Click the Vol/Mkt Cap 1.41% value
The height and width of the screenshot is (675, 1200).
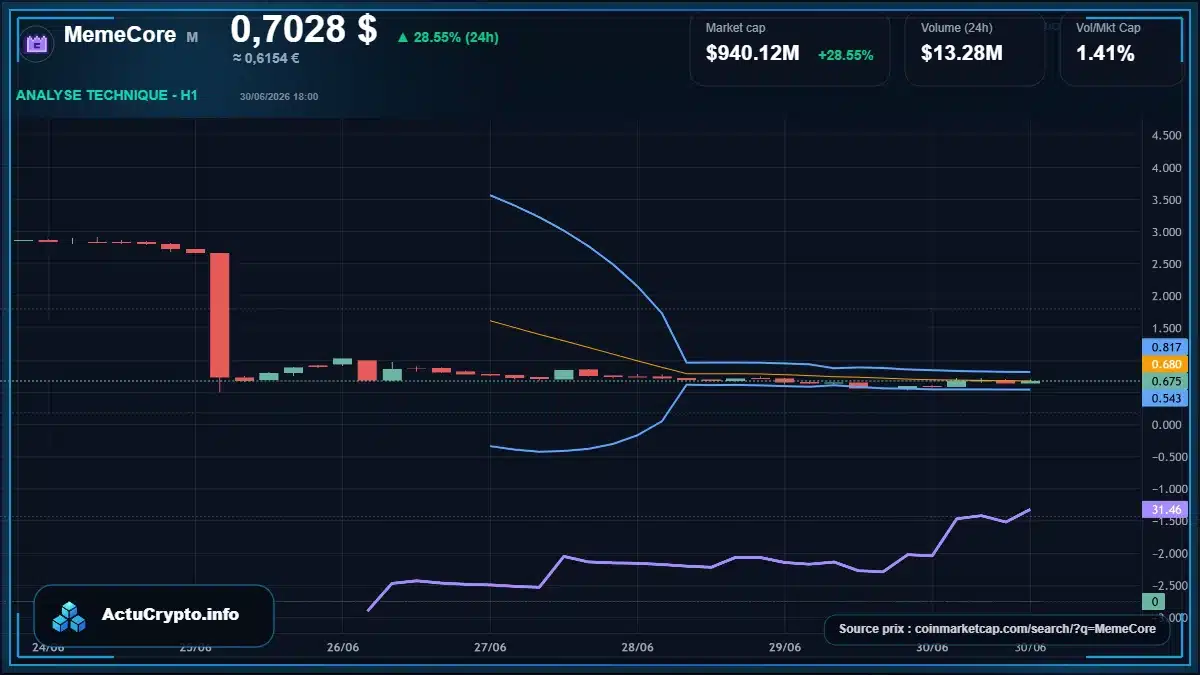1105,54
